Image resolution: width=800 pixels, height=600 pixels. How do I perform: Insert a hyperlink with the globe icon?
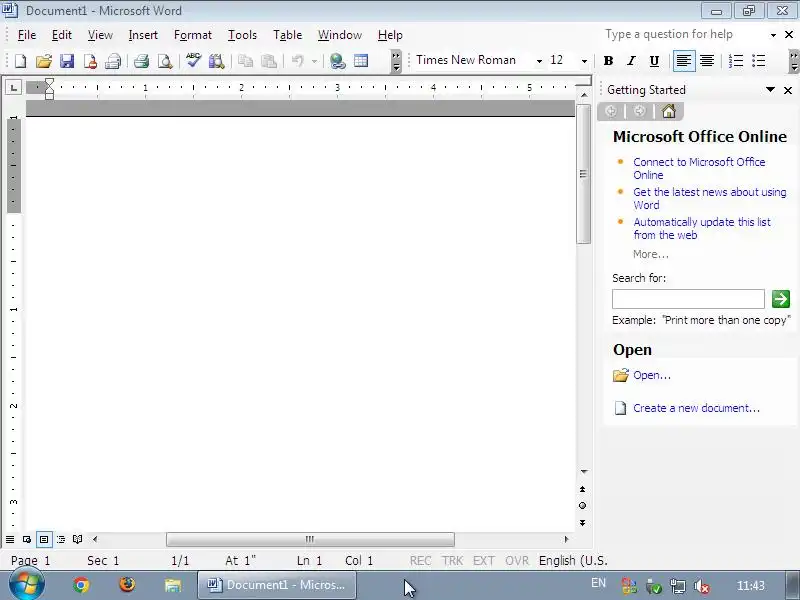pos(337,61)
